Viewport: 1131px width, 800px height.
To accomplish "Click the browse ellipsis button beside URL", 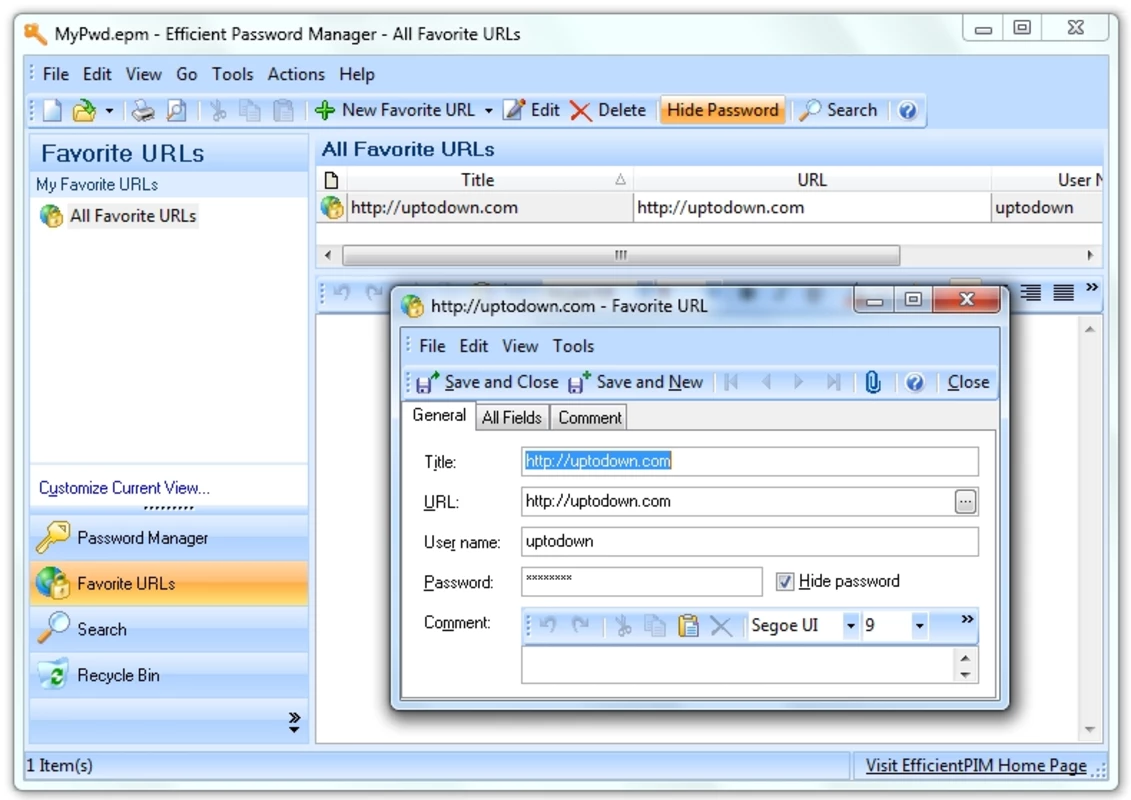I will tap(965, 501).
